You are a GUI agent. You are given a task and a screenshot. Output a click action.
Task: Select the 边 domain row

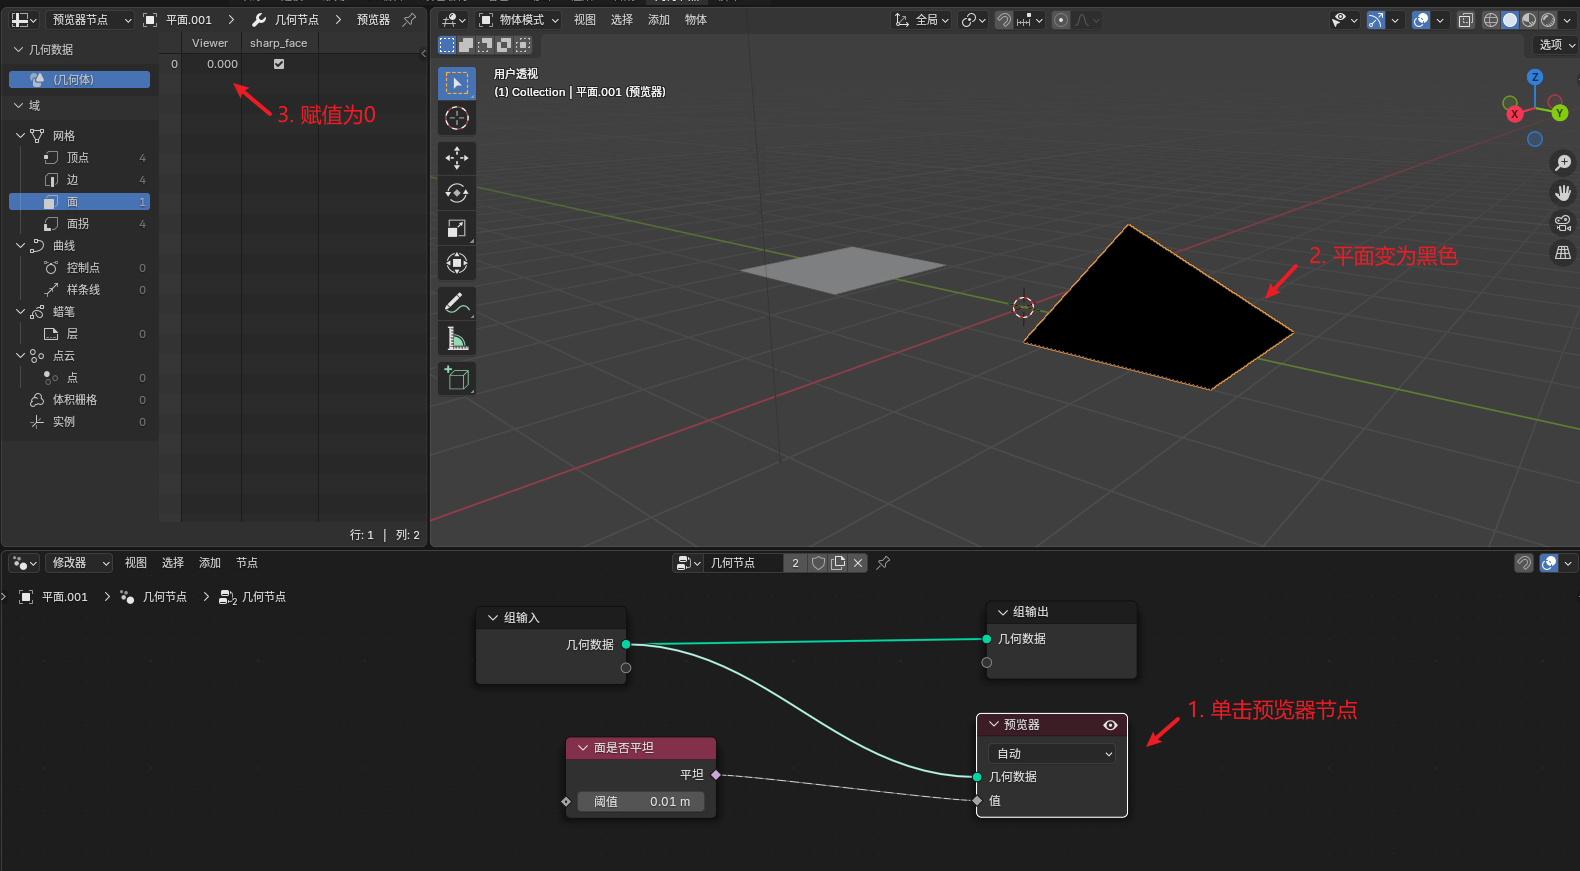coord(79,180)
